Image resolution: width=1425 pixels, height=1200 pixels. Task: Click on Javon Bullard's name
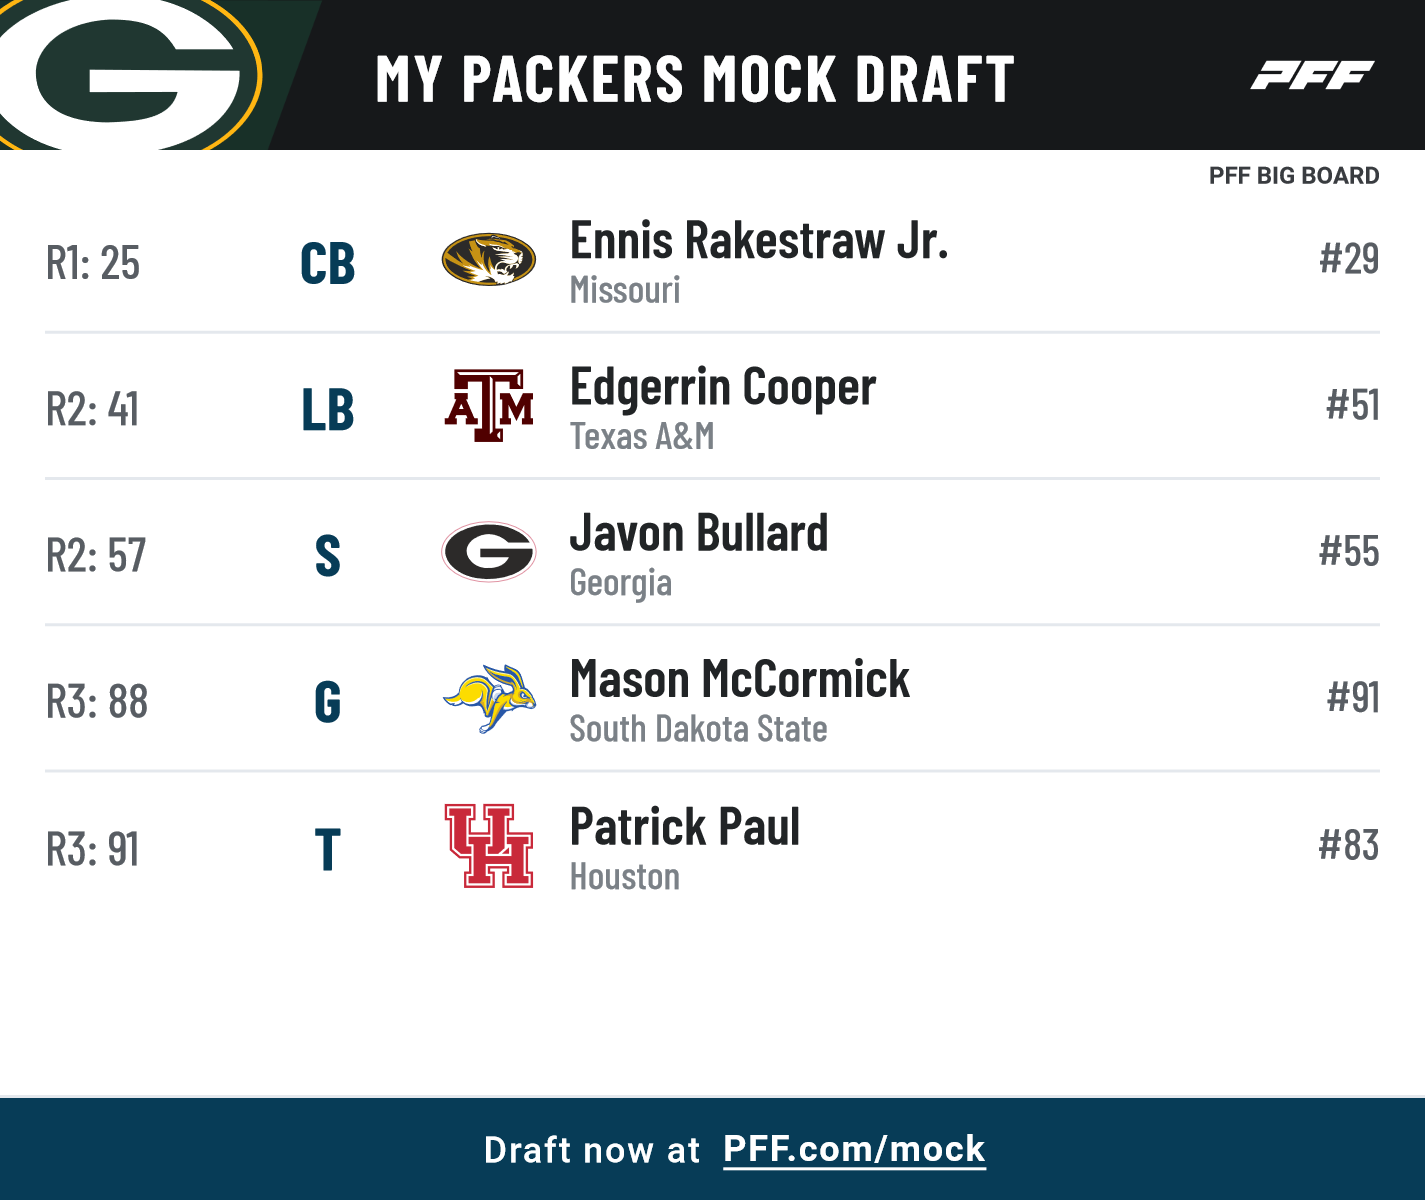coord(699,534)
